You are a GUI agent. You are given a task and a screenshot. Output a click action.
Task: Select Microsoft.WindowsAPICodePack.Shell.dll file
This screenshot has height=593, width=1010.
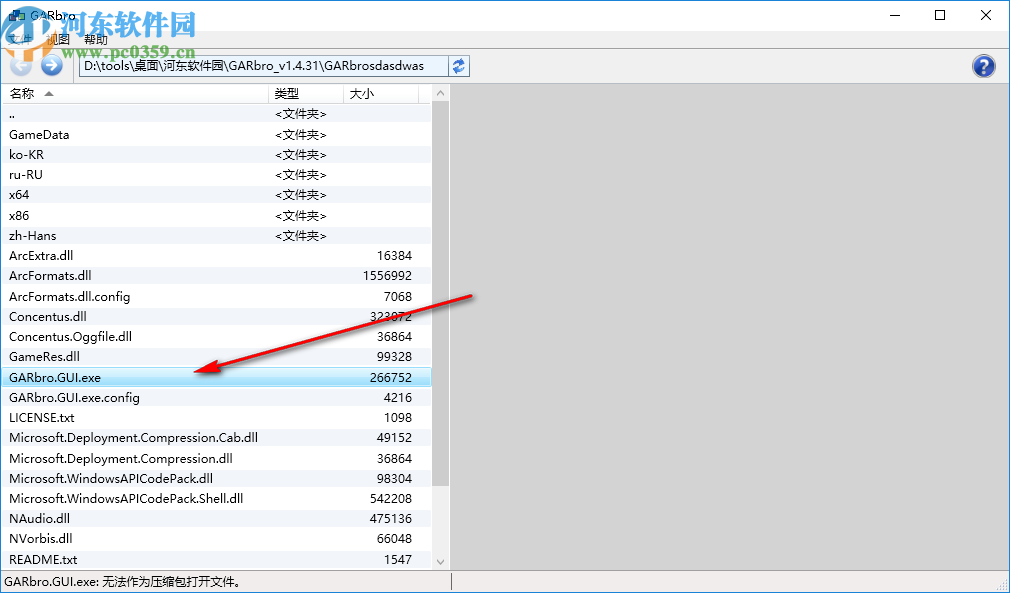(x=216, y=498)
